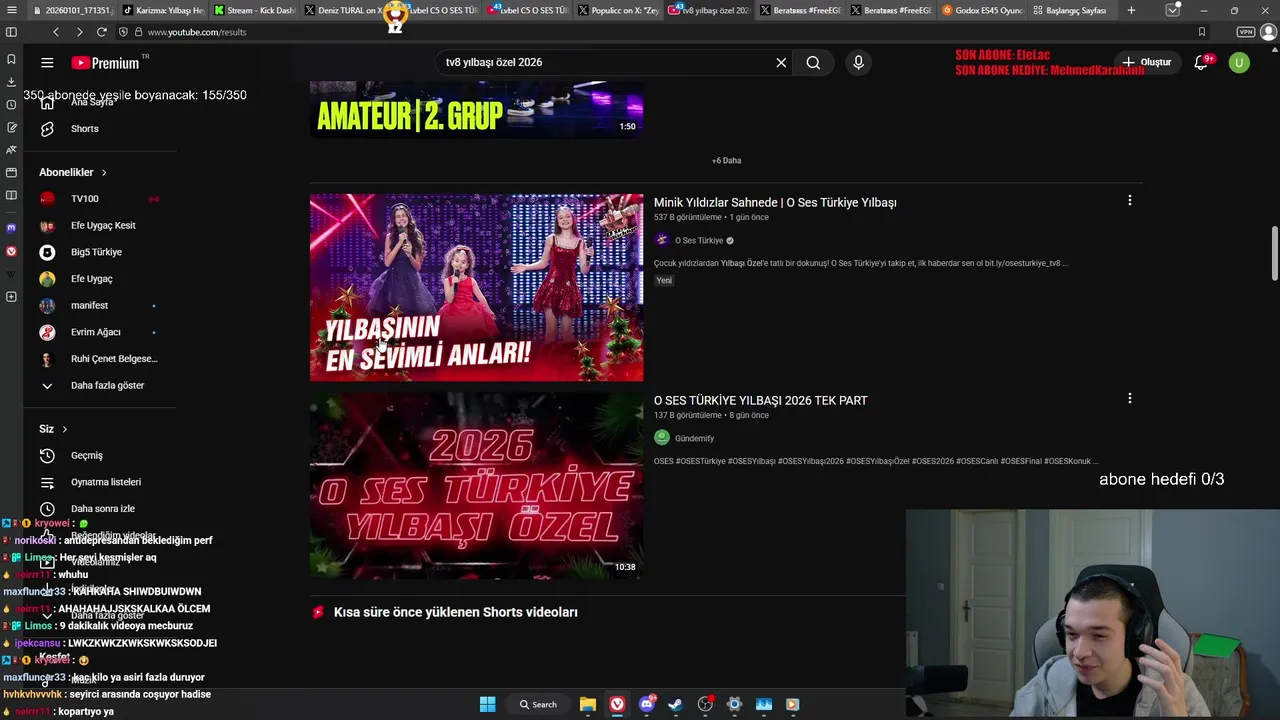
Task: Open a new browser tab
Action: (x=1131, y=10)
